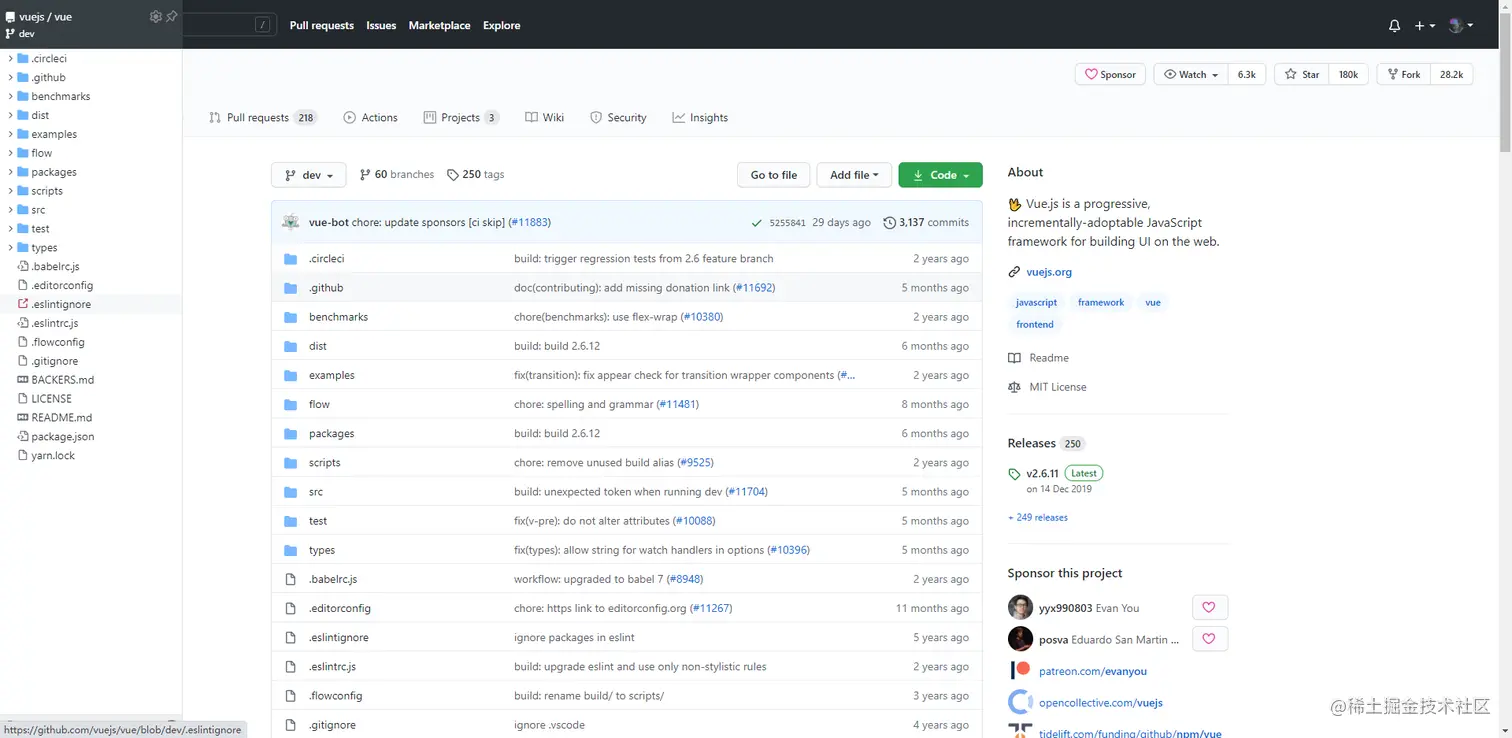Select the framework topic tag

click(x=1101, y=302)
